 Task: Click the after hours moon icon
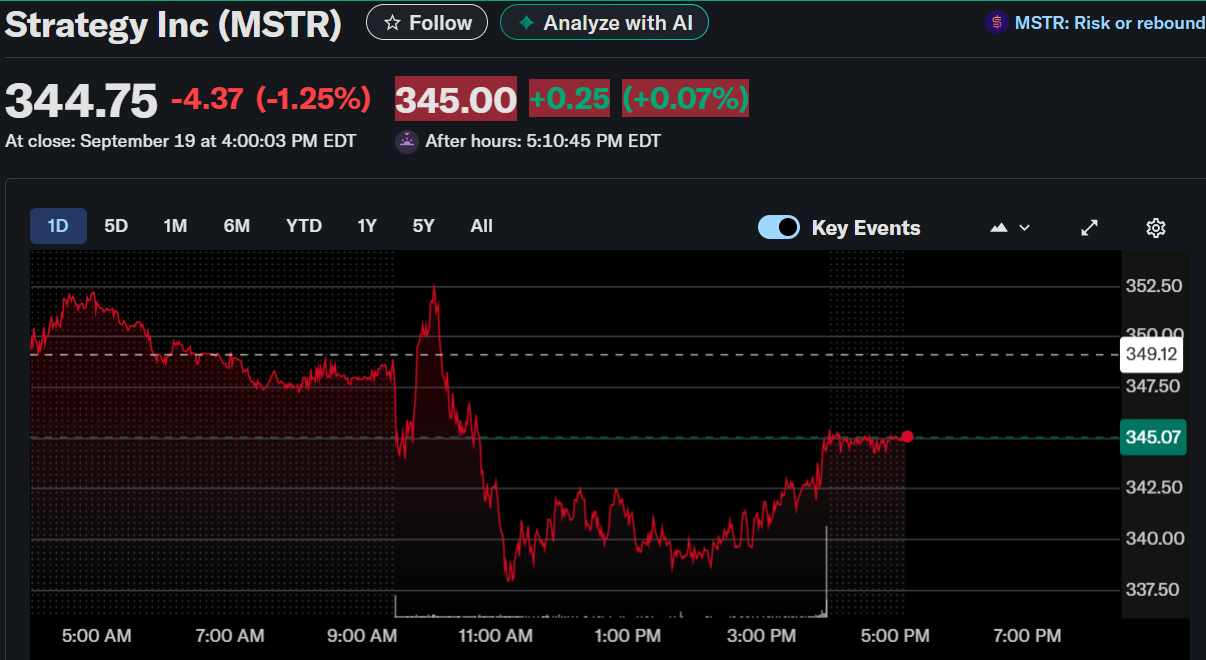pos(406,141)
